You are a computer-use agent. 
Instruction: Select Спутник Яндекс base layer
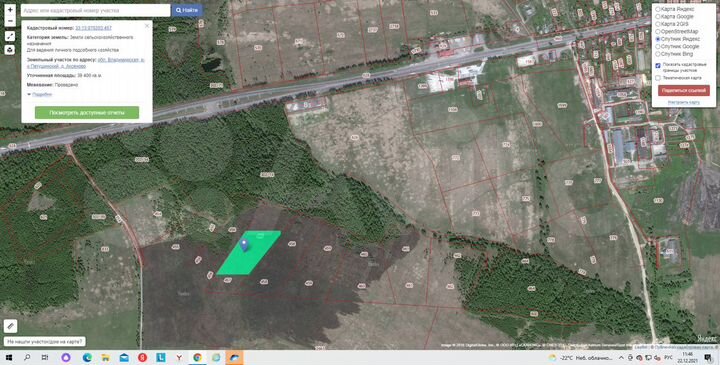(x=658, y=39)
